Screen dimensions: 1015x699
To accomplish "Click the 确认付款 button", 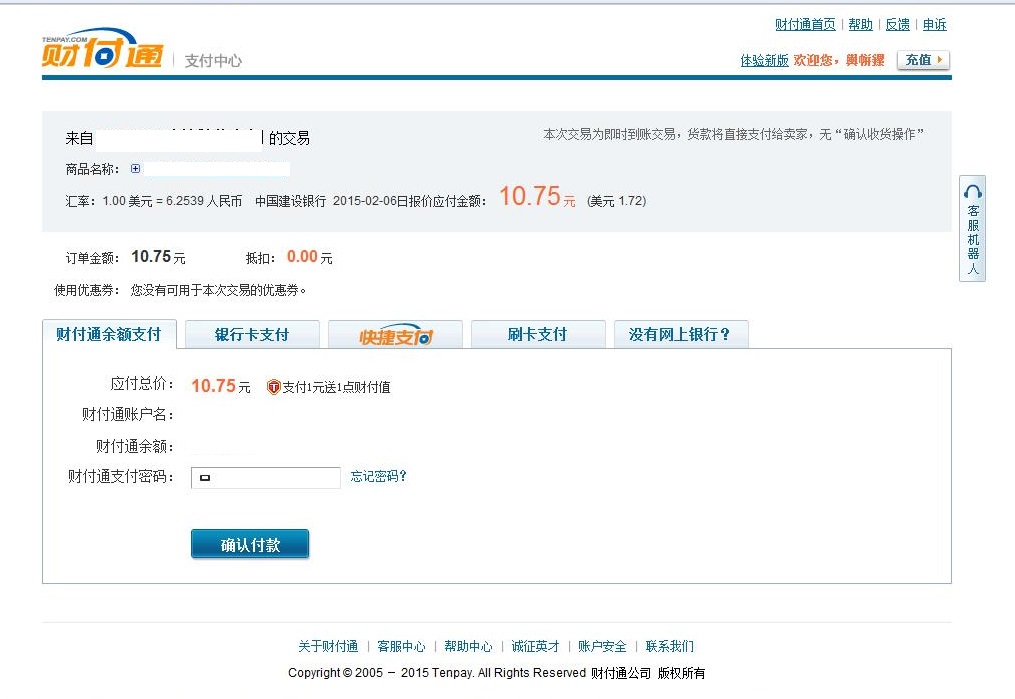I will click(x=250, y=544).
